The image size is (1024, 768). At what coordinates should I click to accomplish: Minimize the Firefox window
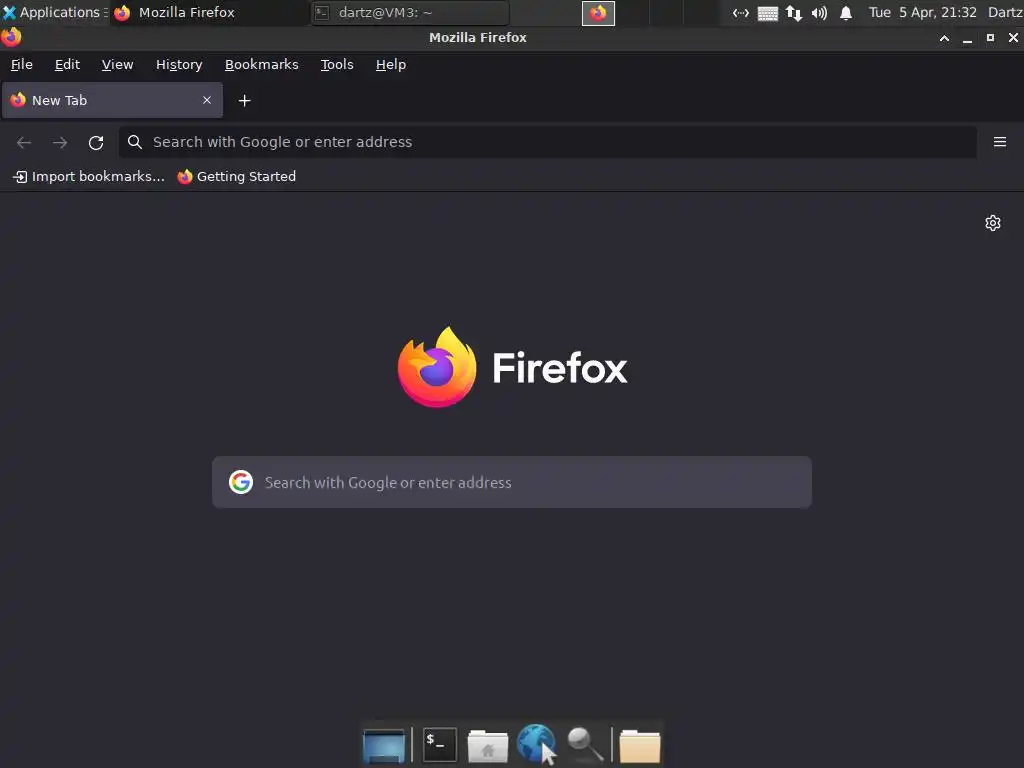967,38
